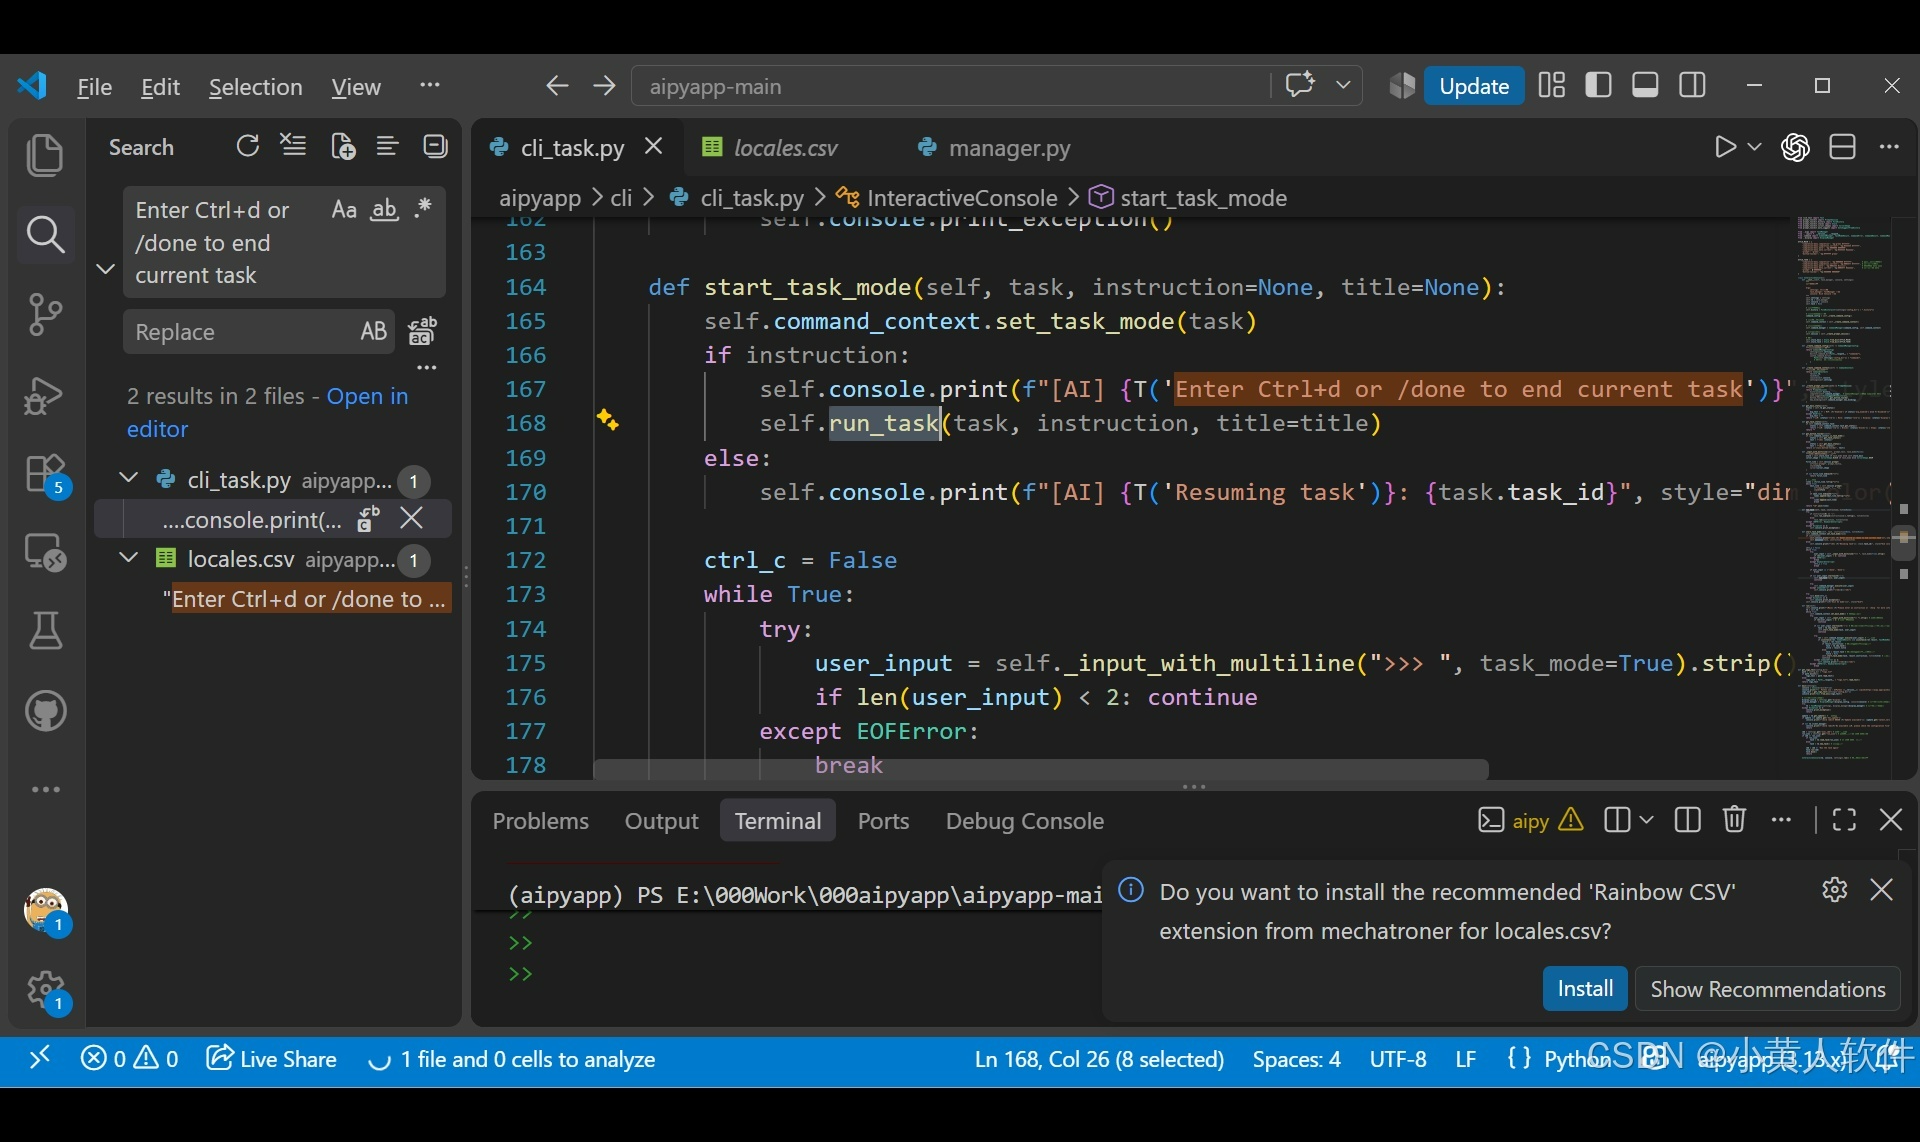Open the Selection menu
Viewport: 1920px width, 1142px height.
(255, 87)
